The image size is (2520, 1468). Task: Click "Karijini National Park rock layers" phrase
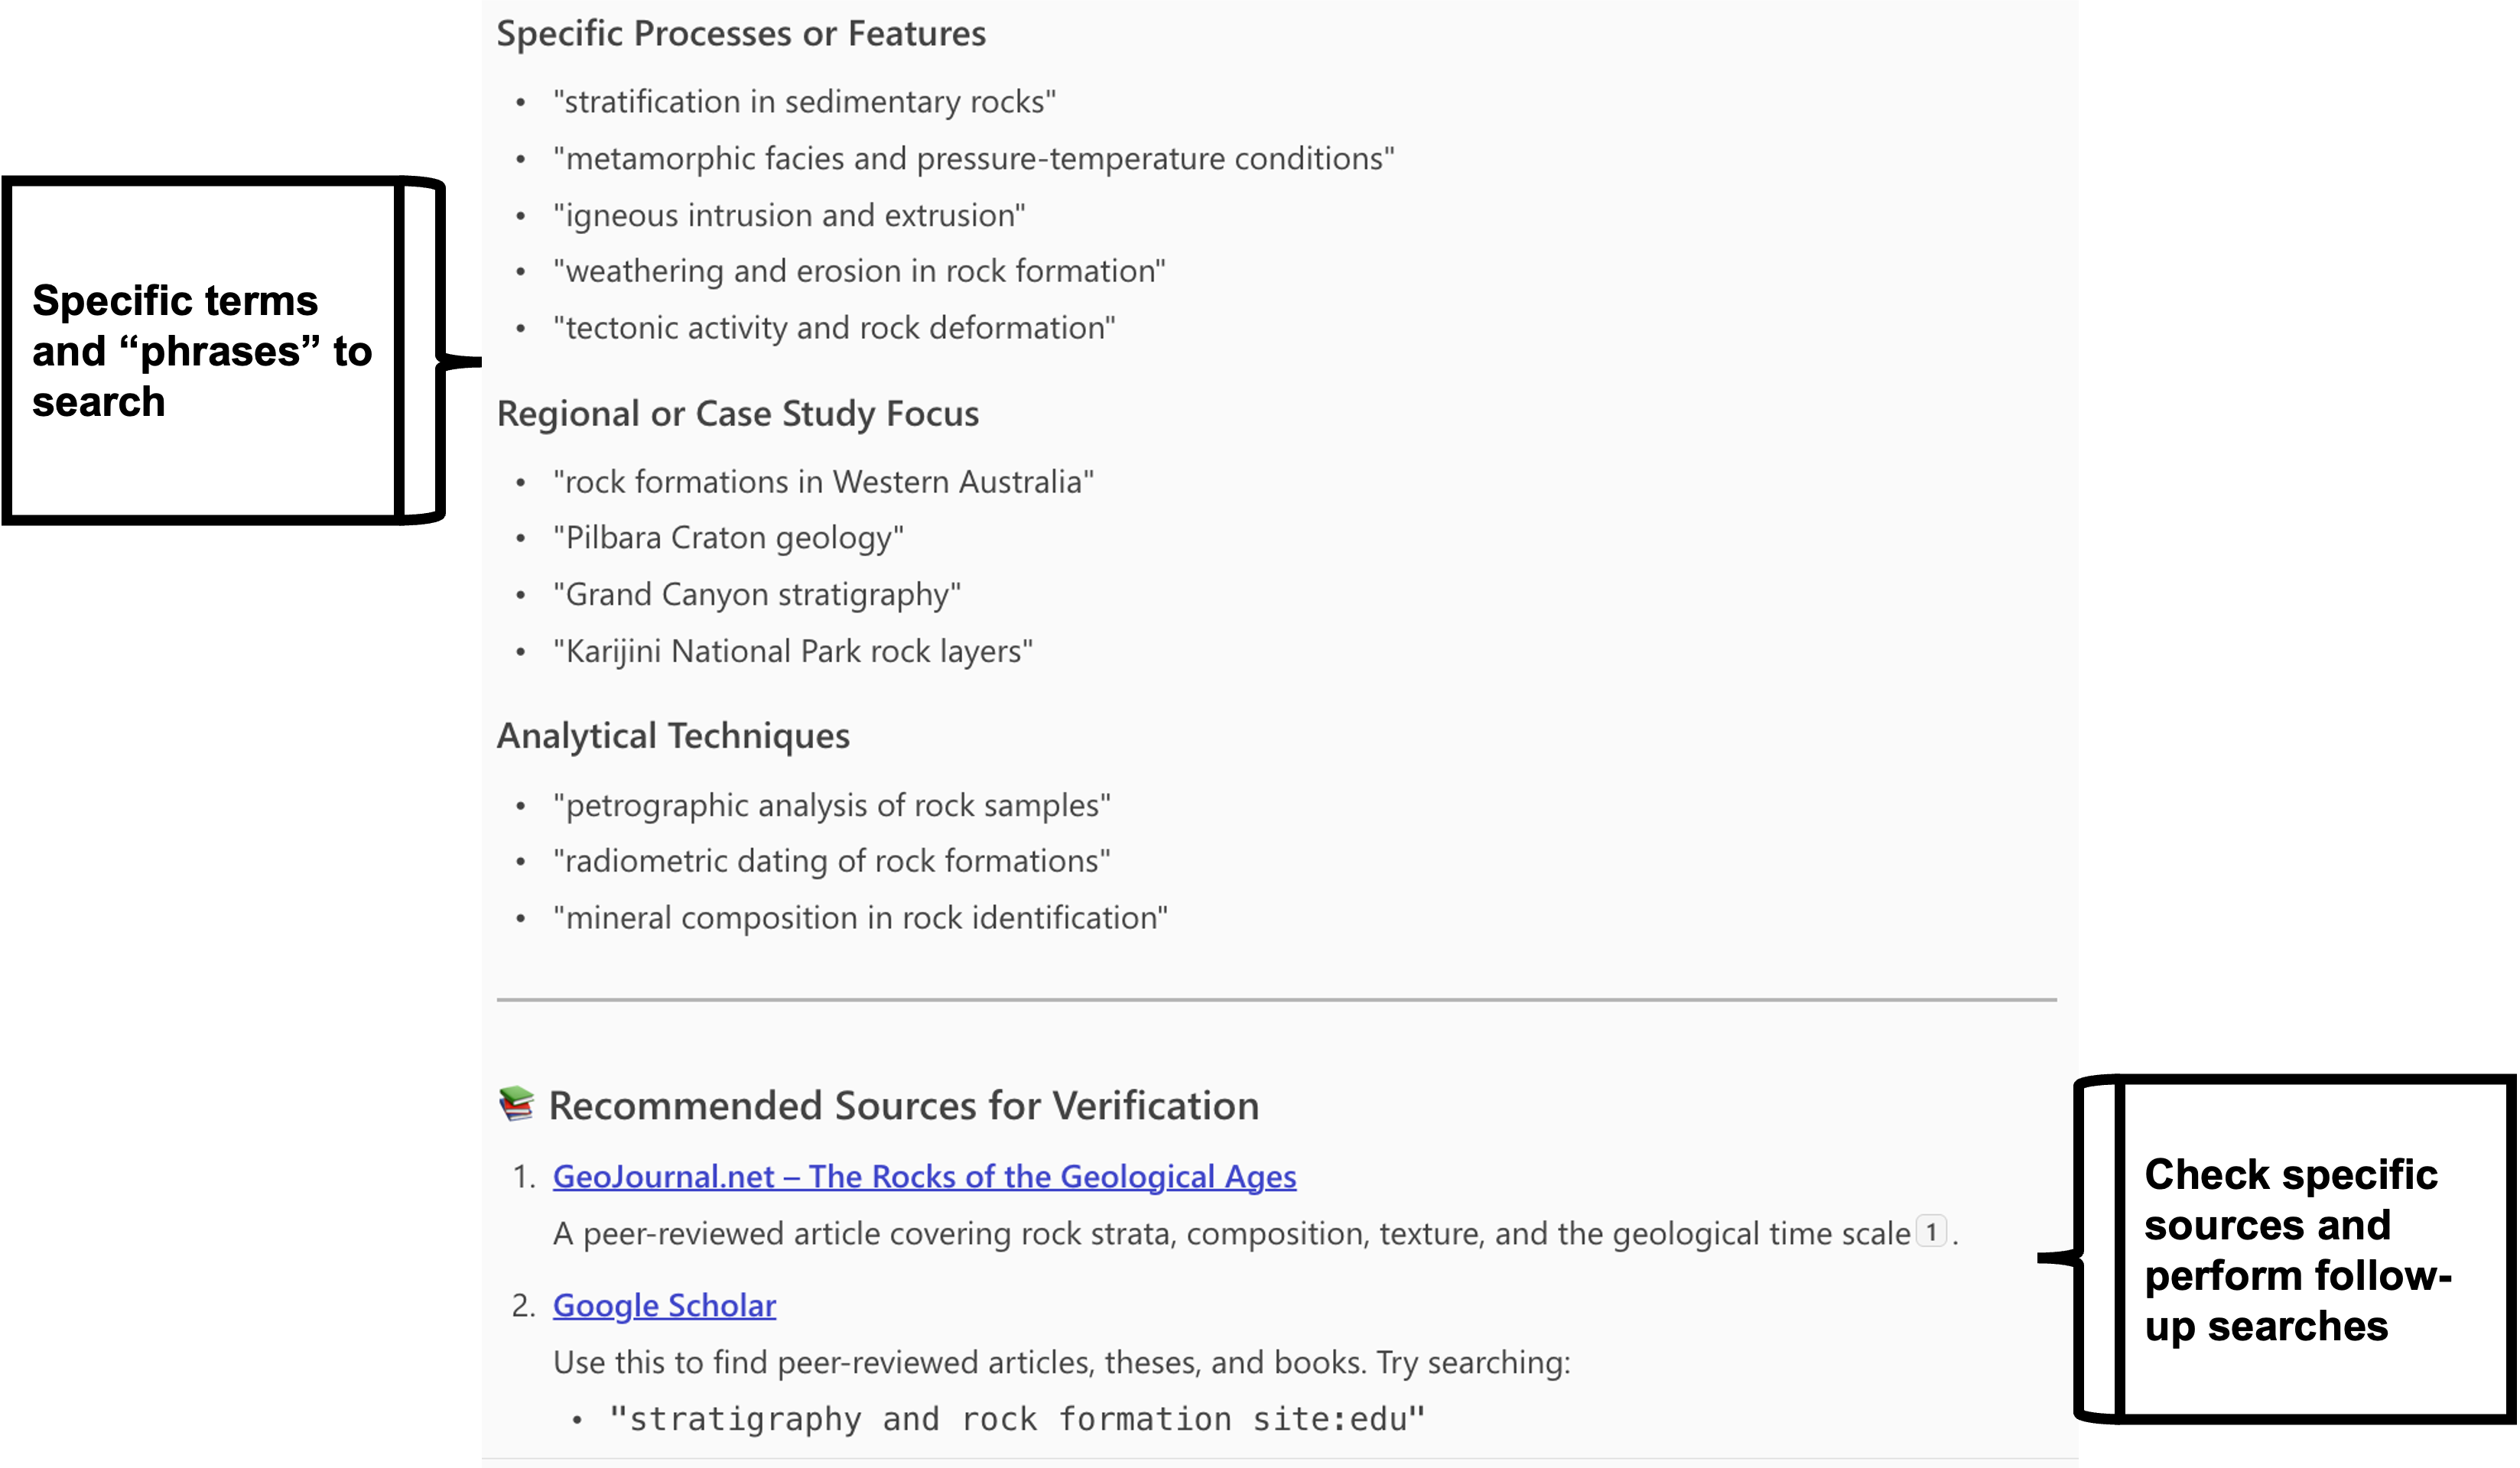click(x=793, y=652)
